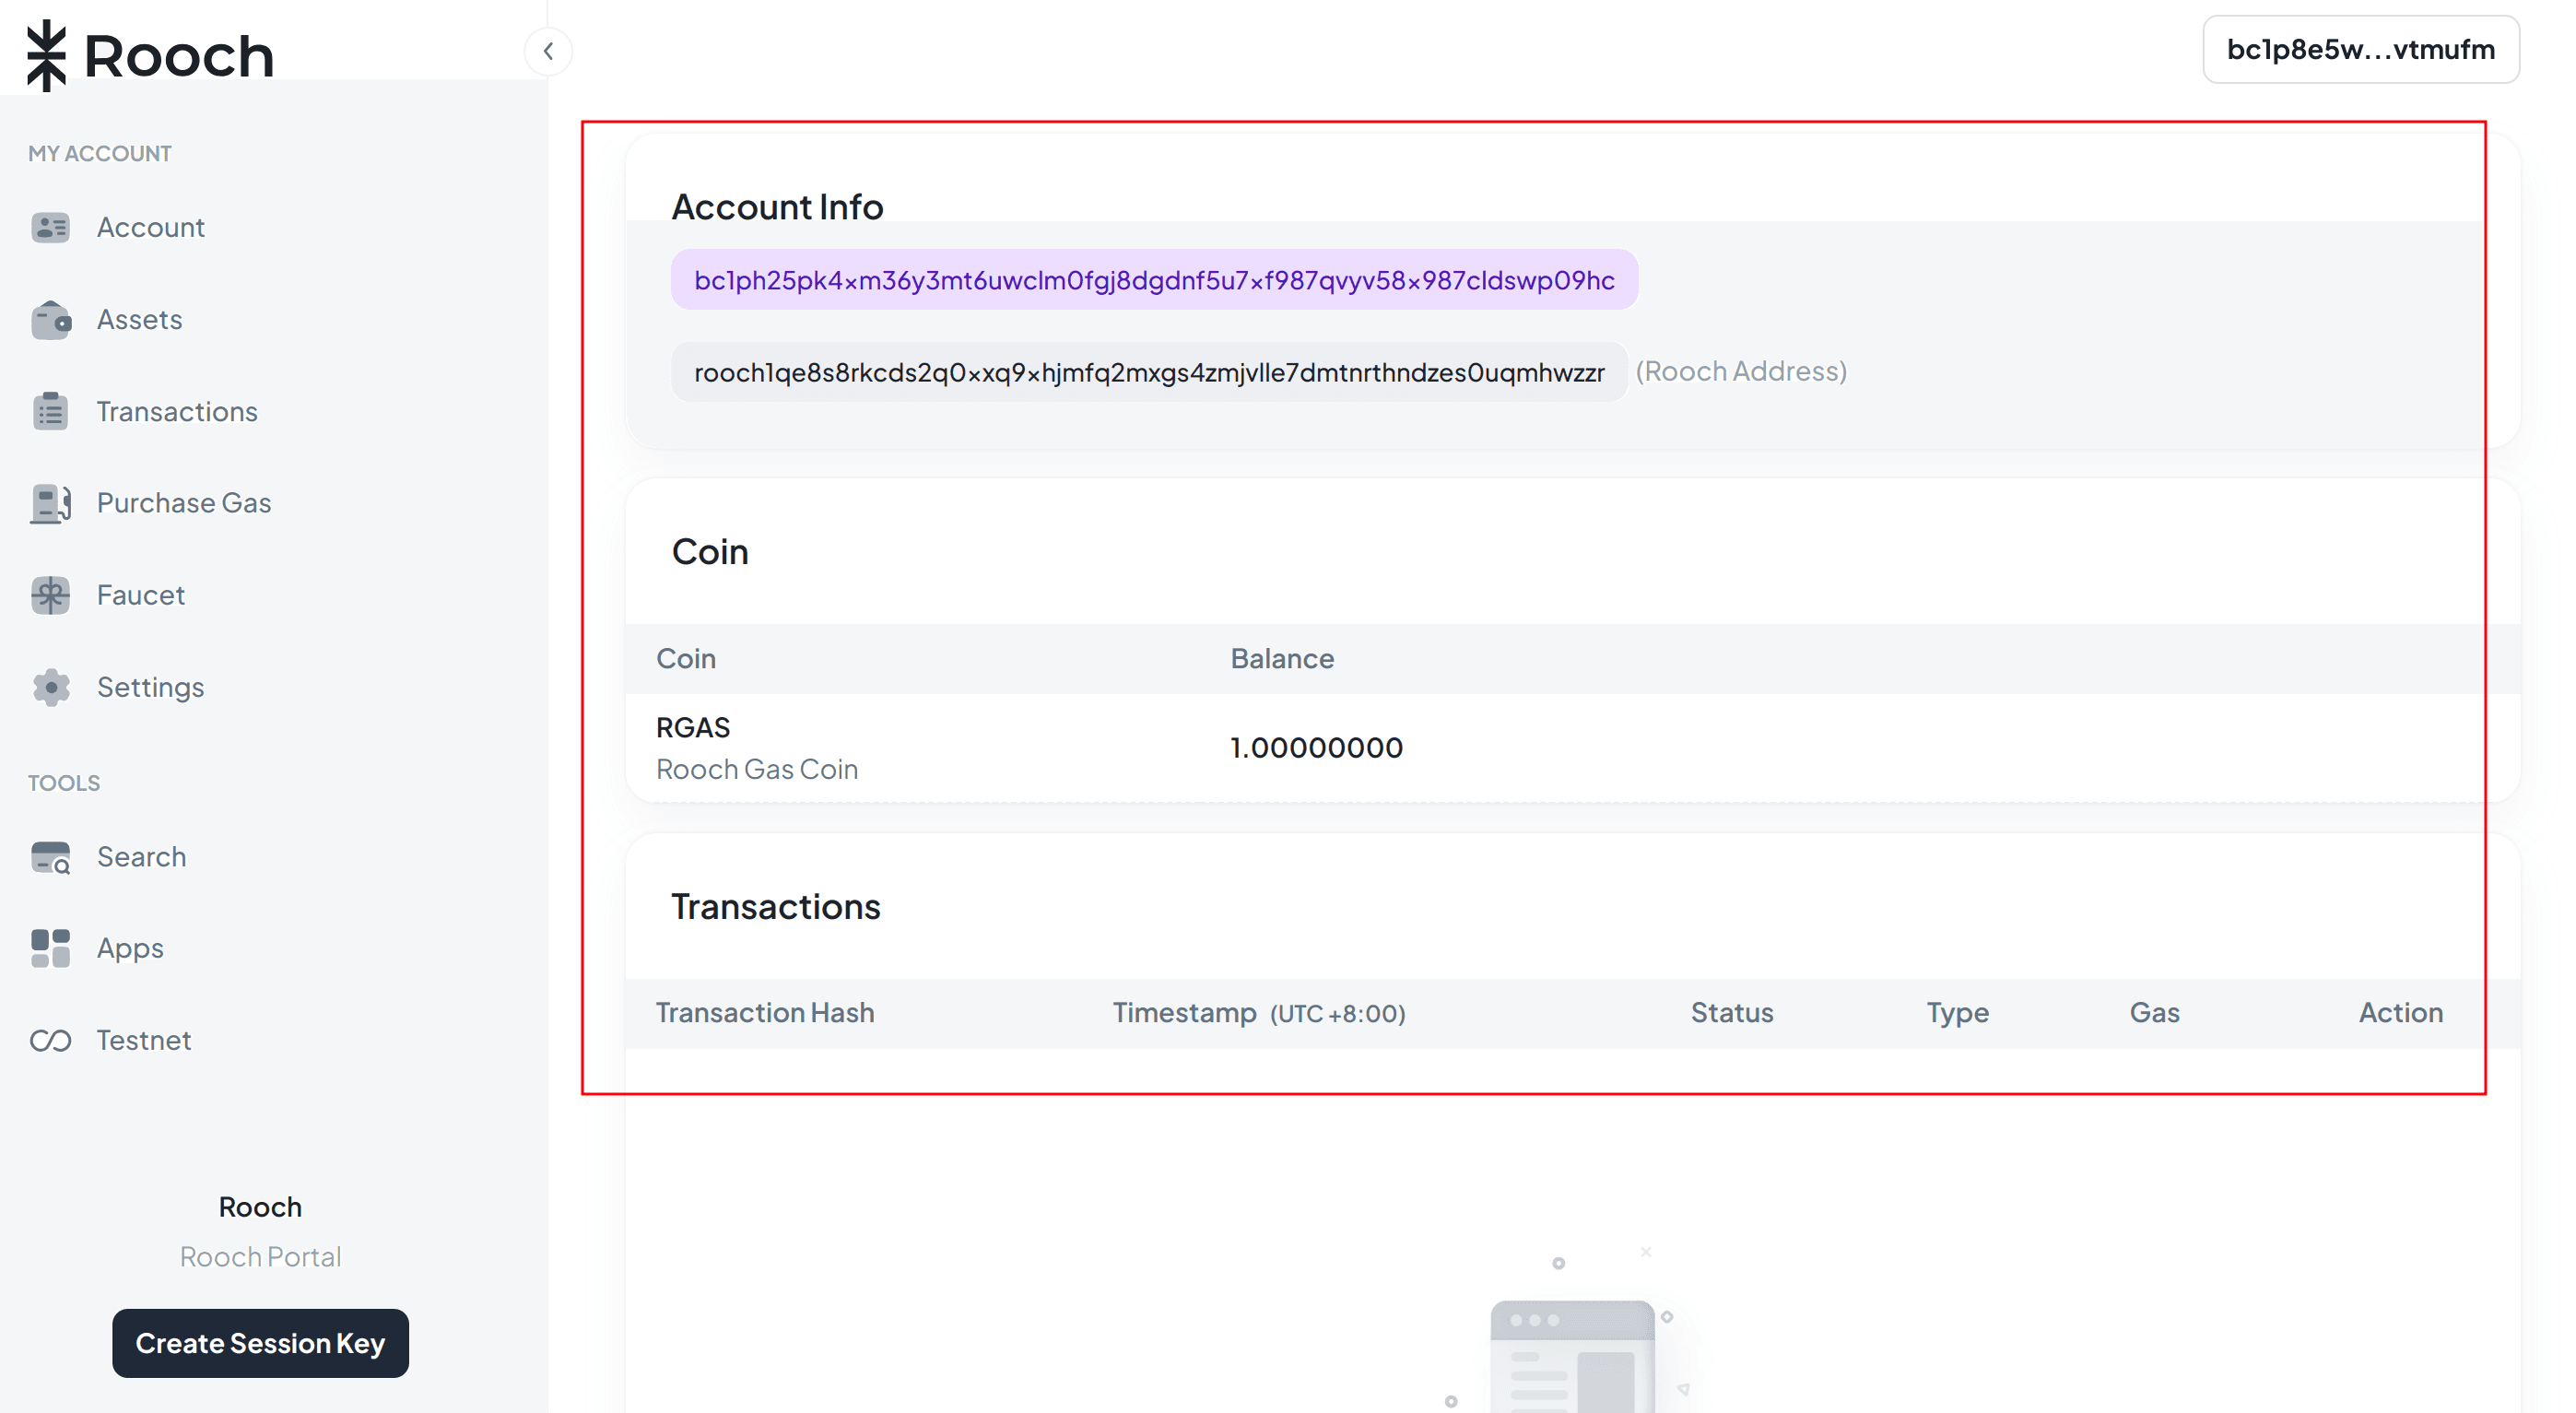
Task: Click the Search tool icon
Action: pyautogui.click(x=50, y=857)
